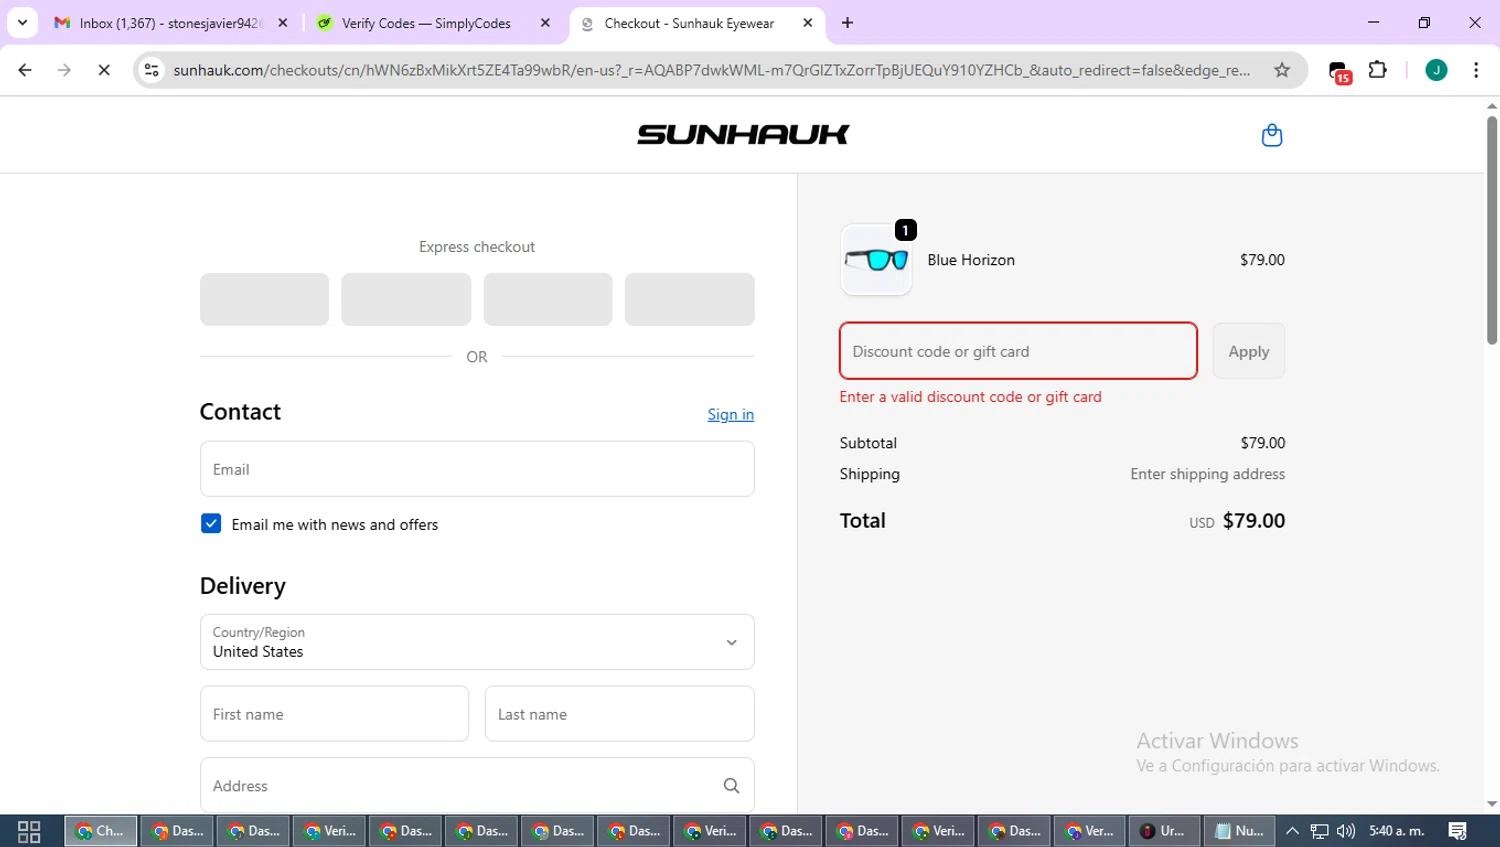Click the Ch... Chrome taskbar button

pyautogui.click(x=101, y=831)
